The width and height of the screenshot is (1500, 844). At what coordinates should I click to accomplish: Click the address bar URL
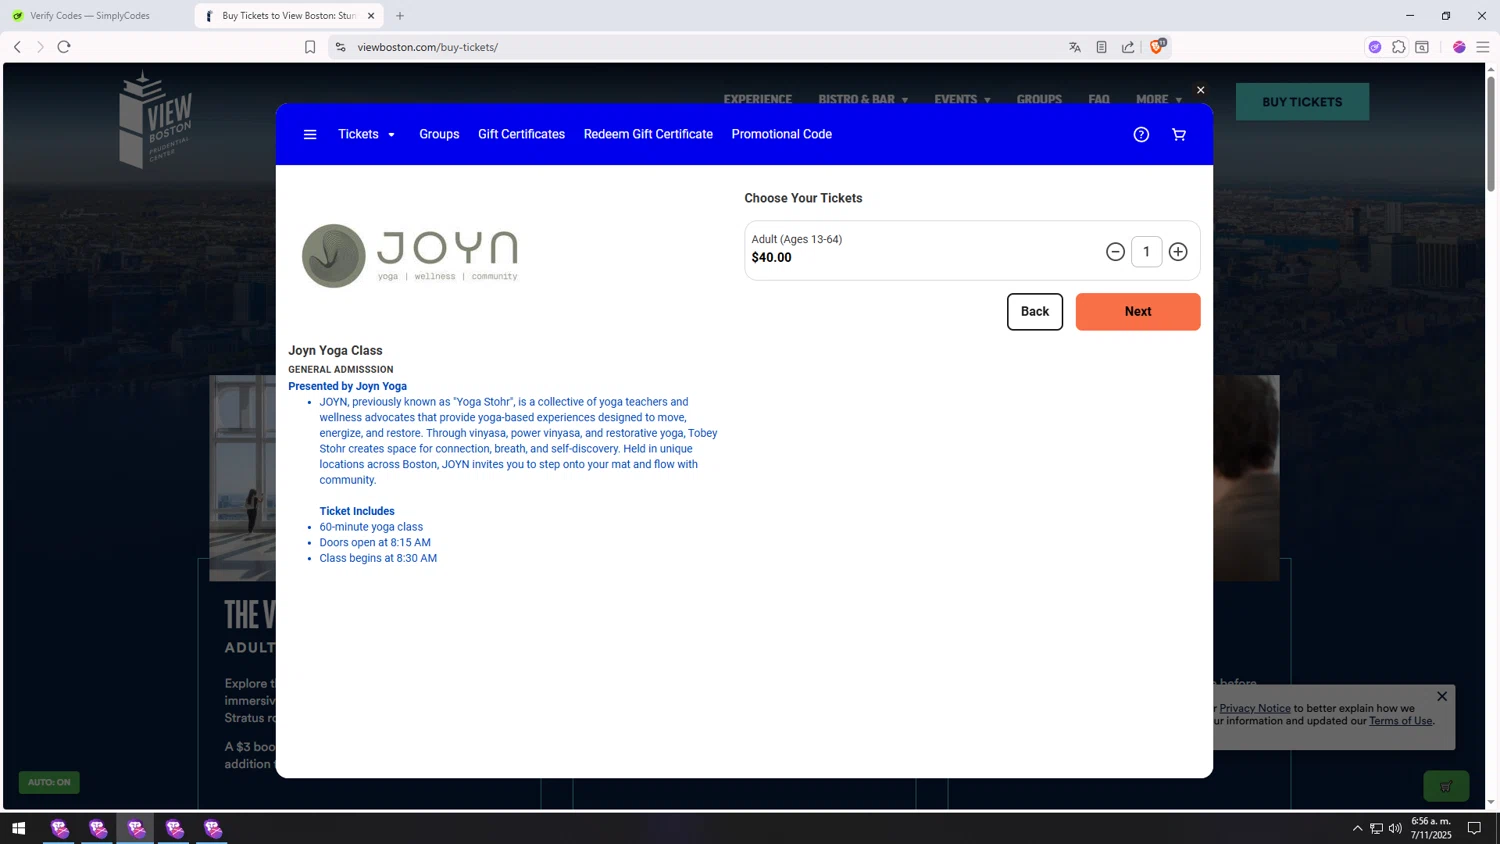(428, 47)
